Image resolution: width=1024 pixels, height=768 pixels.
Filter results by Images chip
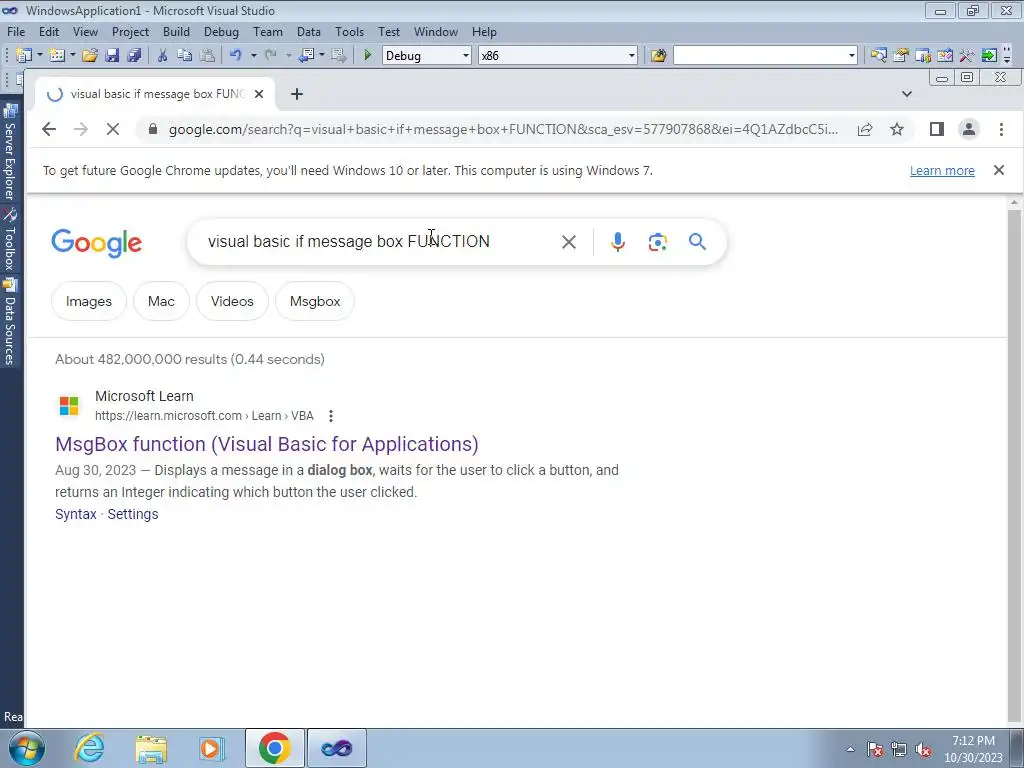click(x=89, y=301)
